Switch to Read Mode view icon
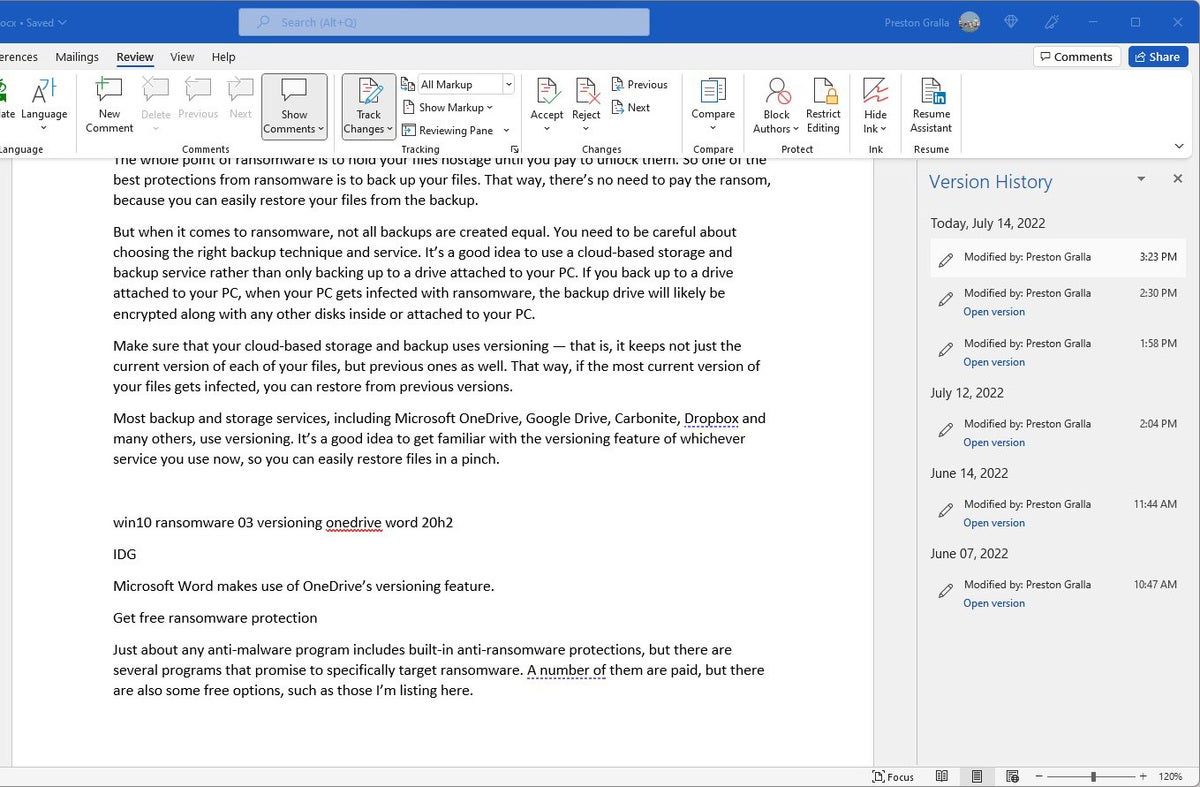Image resolution: width=1200 pixels, height=787 pixels. pos(941,776)
